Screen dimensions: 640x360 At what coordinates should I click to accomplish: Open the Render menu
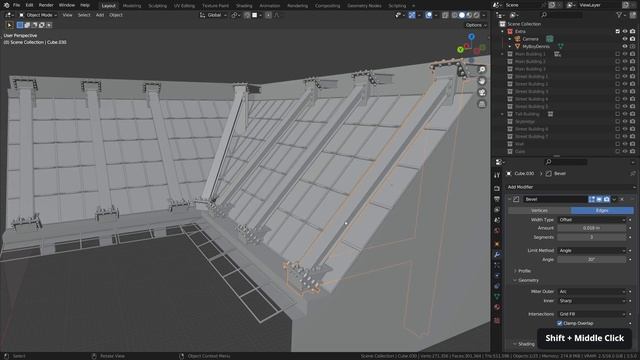click(46, 5)
